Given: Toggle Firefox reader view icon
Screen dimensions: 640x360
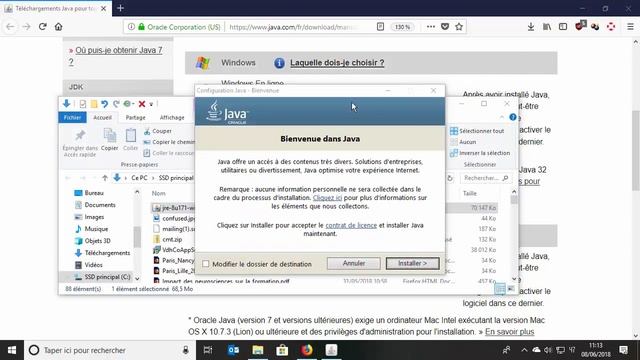Looking at the screenshot, I should click(x=380, y=27).
